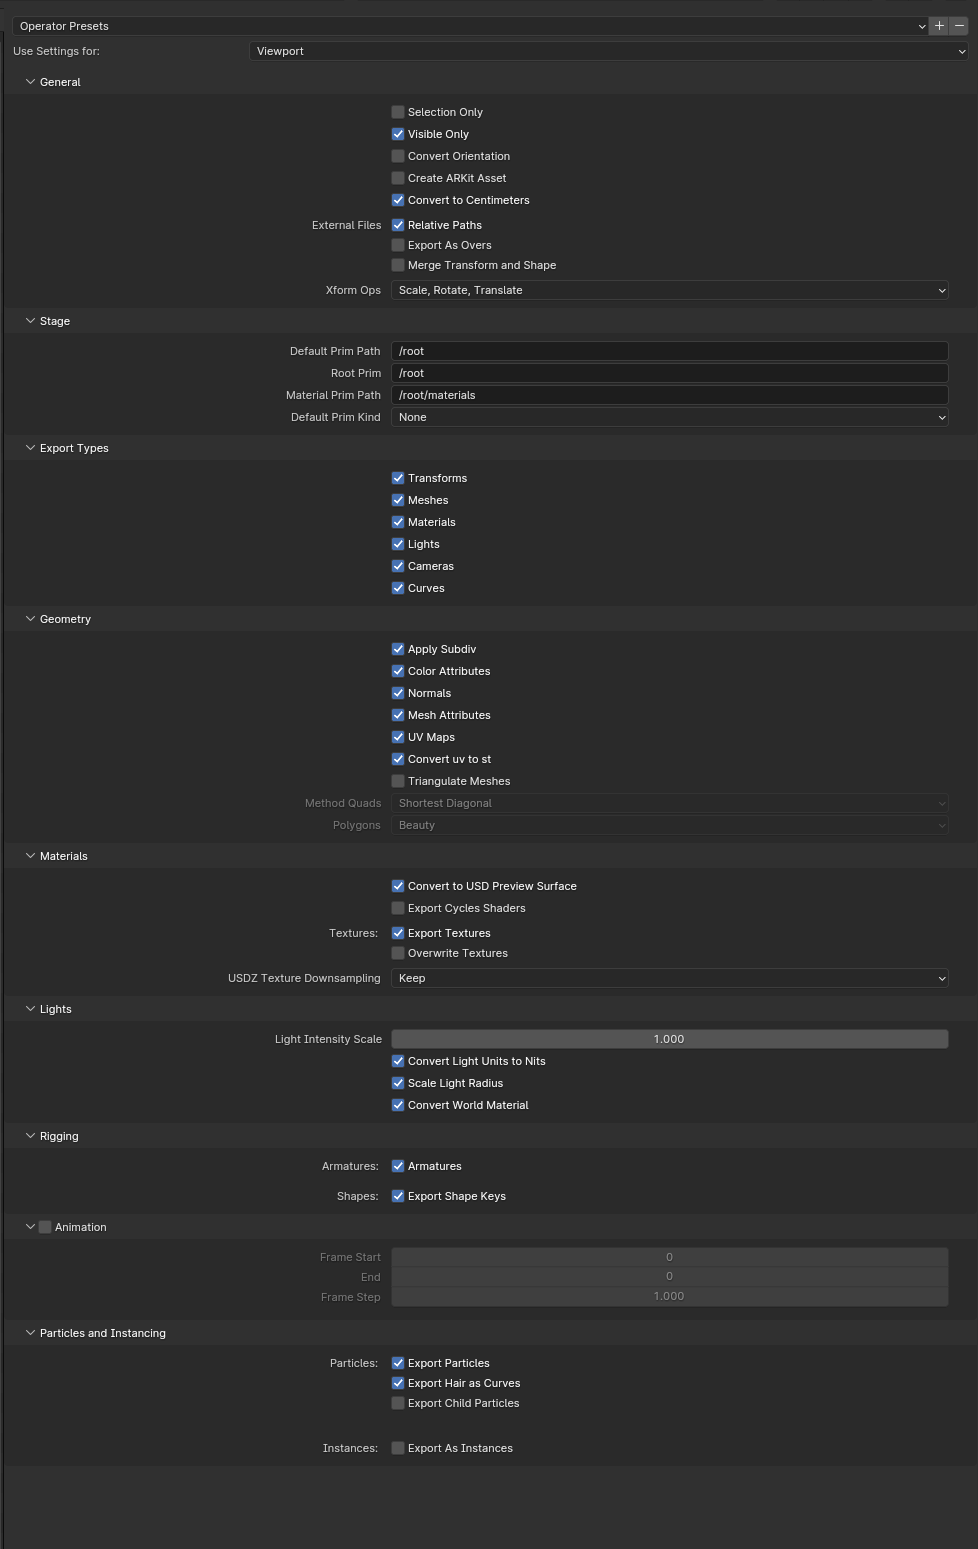Viewport: 978px width, 1549px height.
Task: Open the Operator Presets dropdown
Action: [471, 26]
